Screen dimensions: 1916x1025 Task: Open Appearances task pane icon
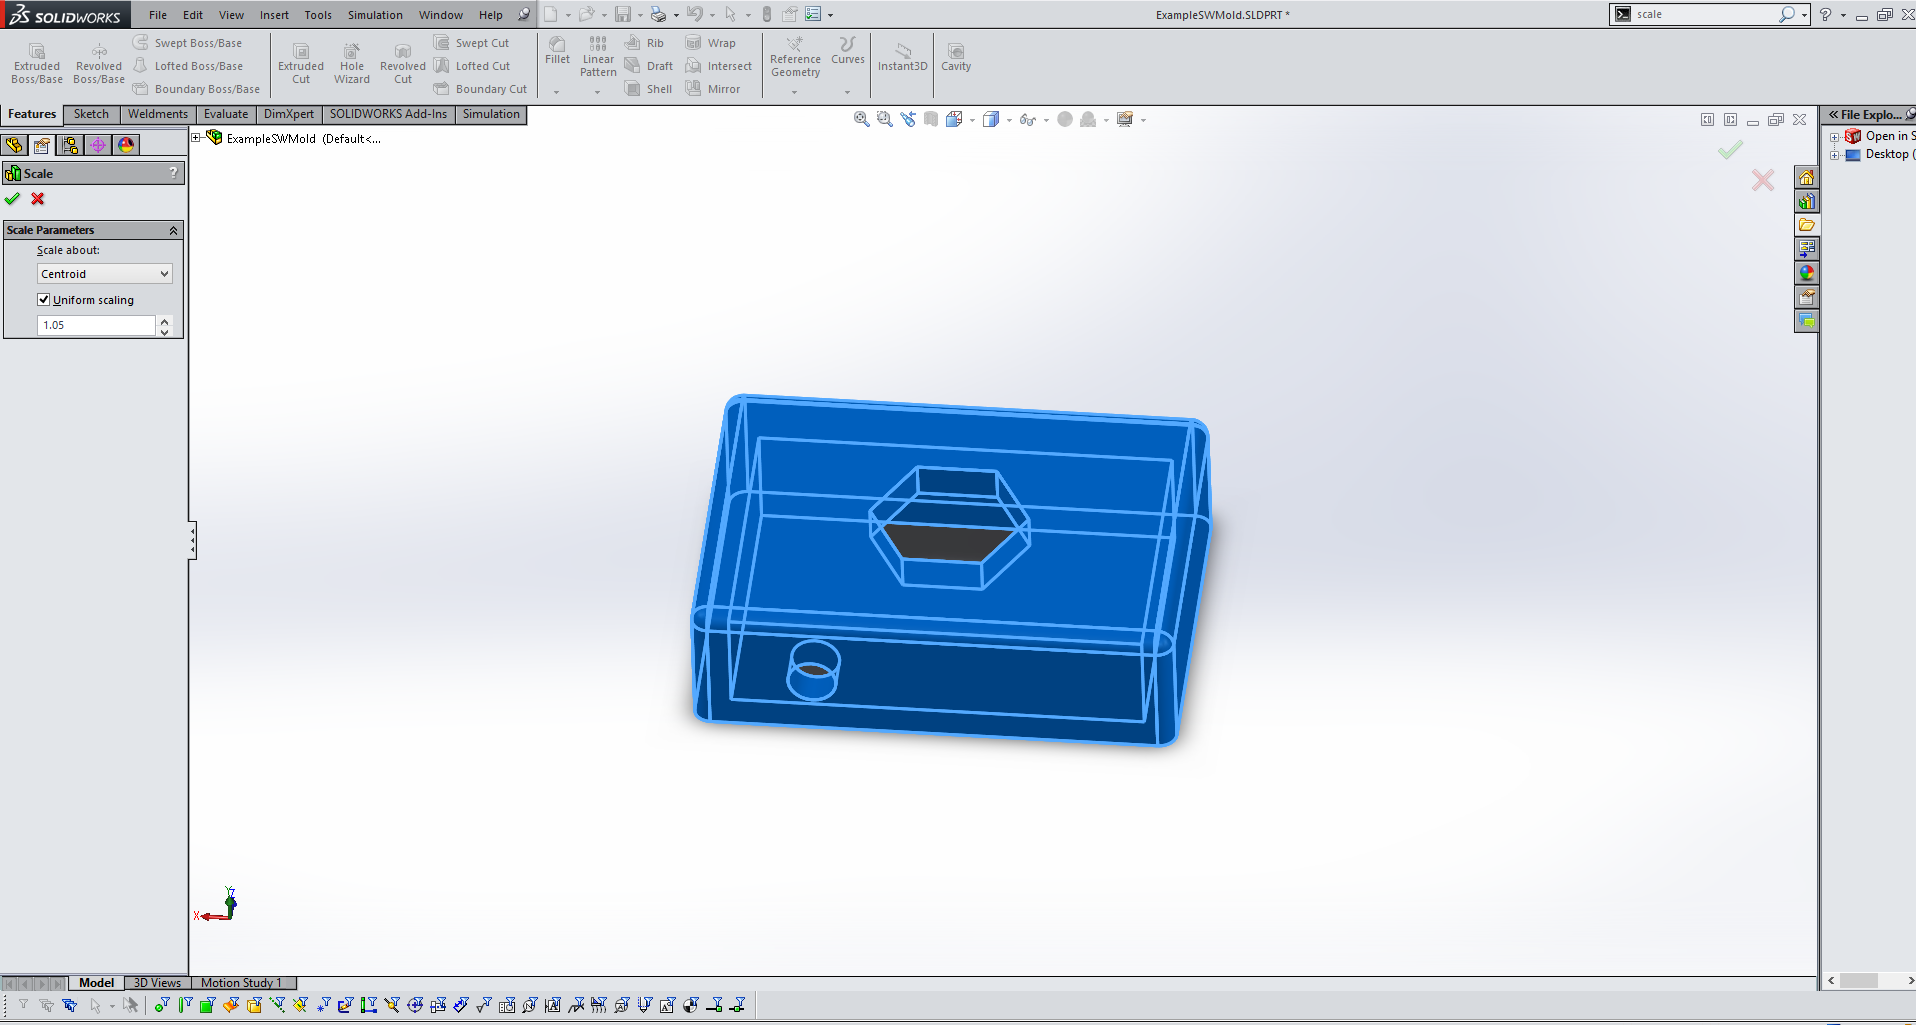click(x=1806, y=273)
